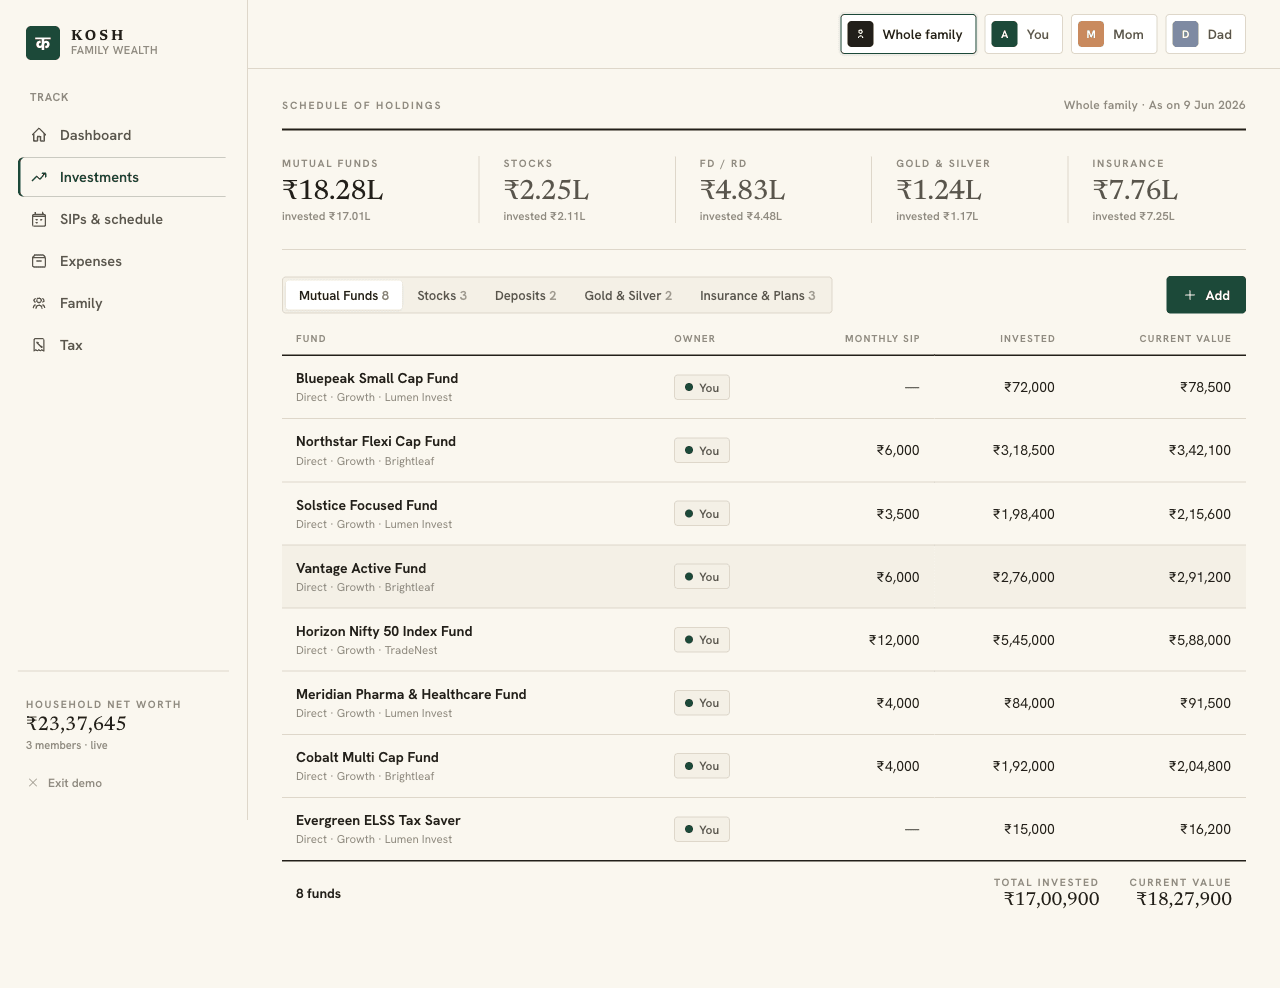The height and width of the screenshot is (988, 1280).
Task: Click the Current Value column header
Action: point(1185,339)
